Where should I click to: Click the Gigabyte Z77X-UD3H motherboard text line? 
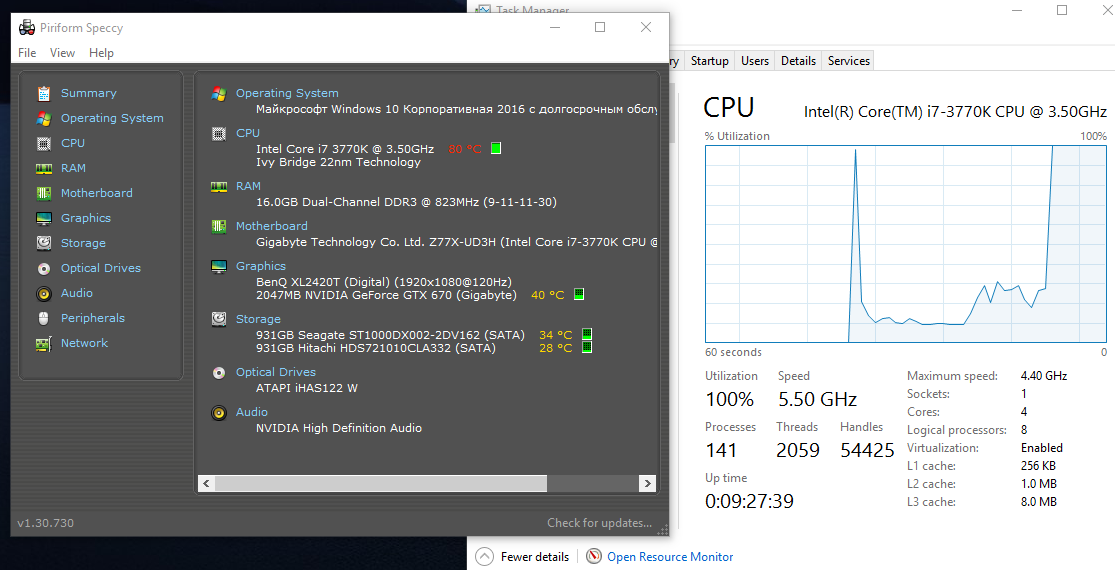coord(455,242)
